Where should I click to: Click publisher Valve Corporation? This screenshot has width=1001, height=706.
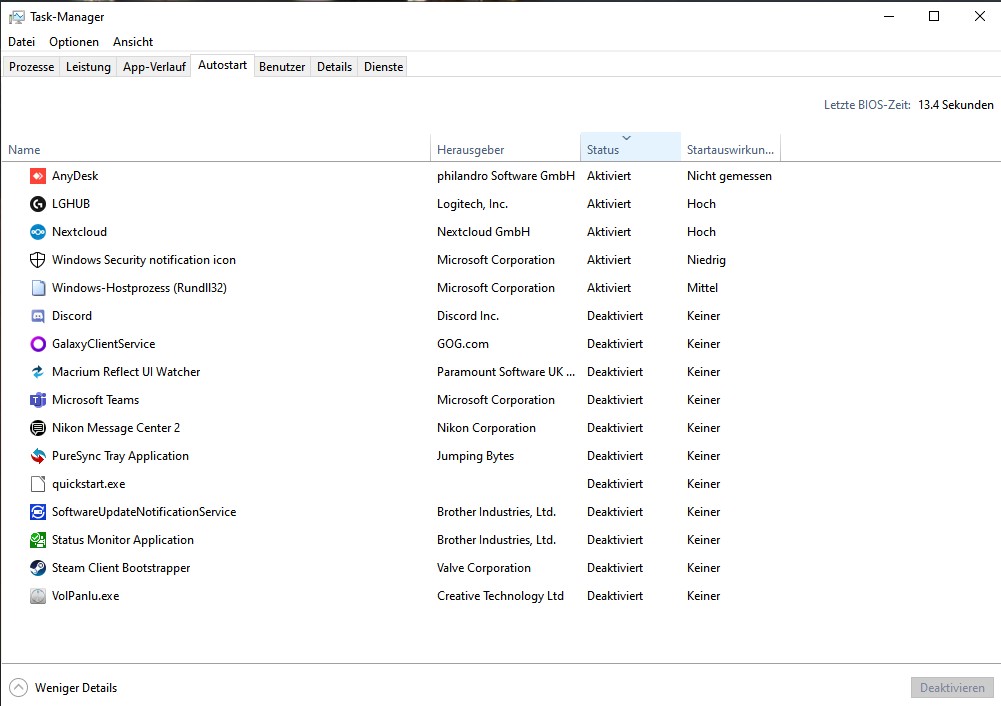483,567
